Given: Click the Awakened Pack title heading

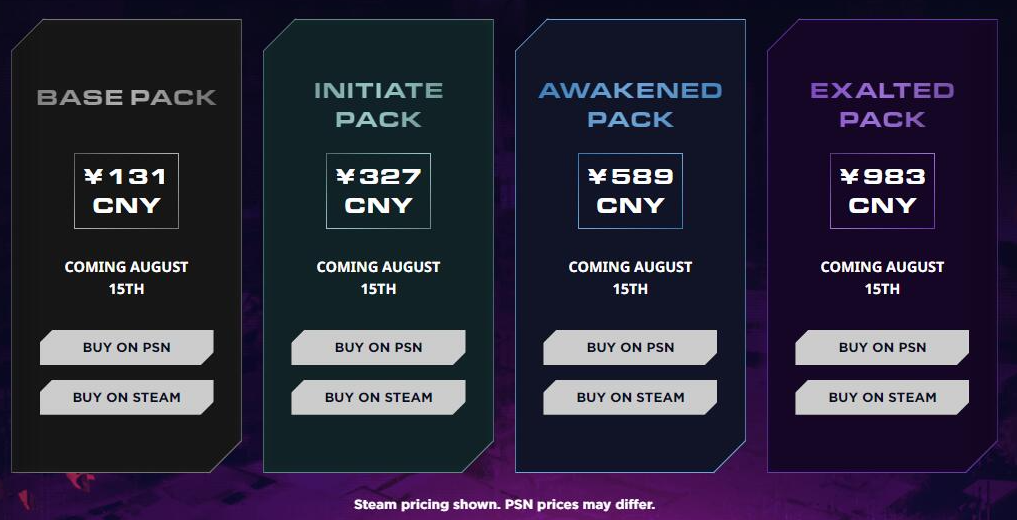Looking at the screenshot, I should pyautogui.click(x=630, y=105).
